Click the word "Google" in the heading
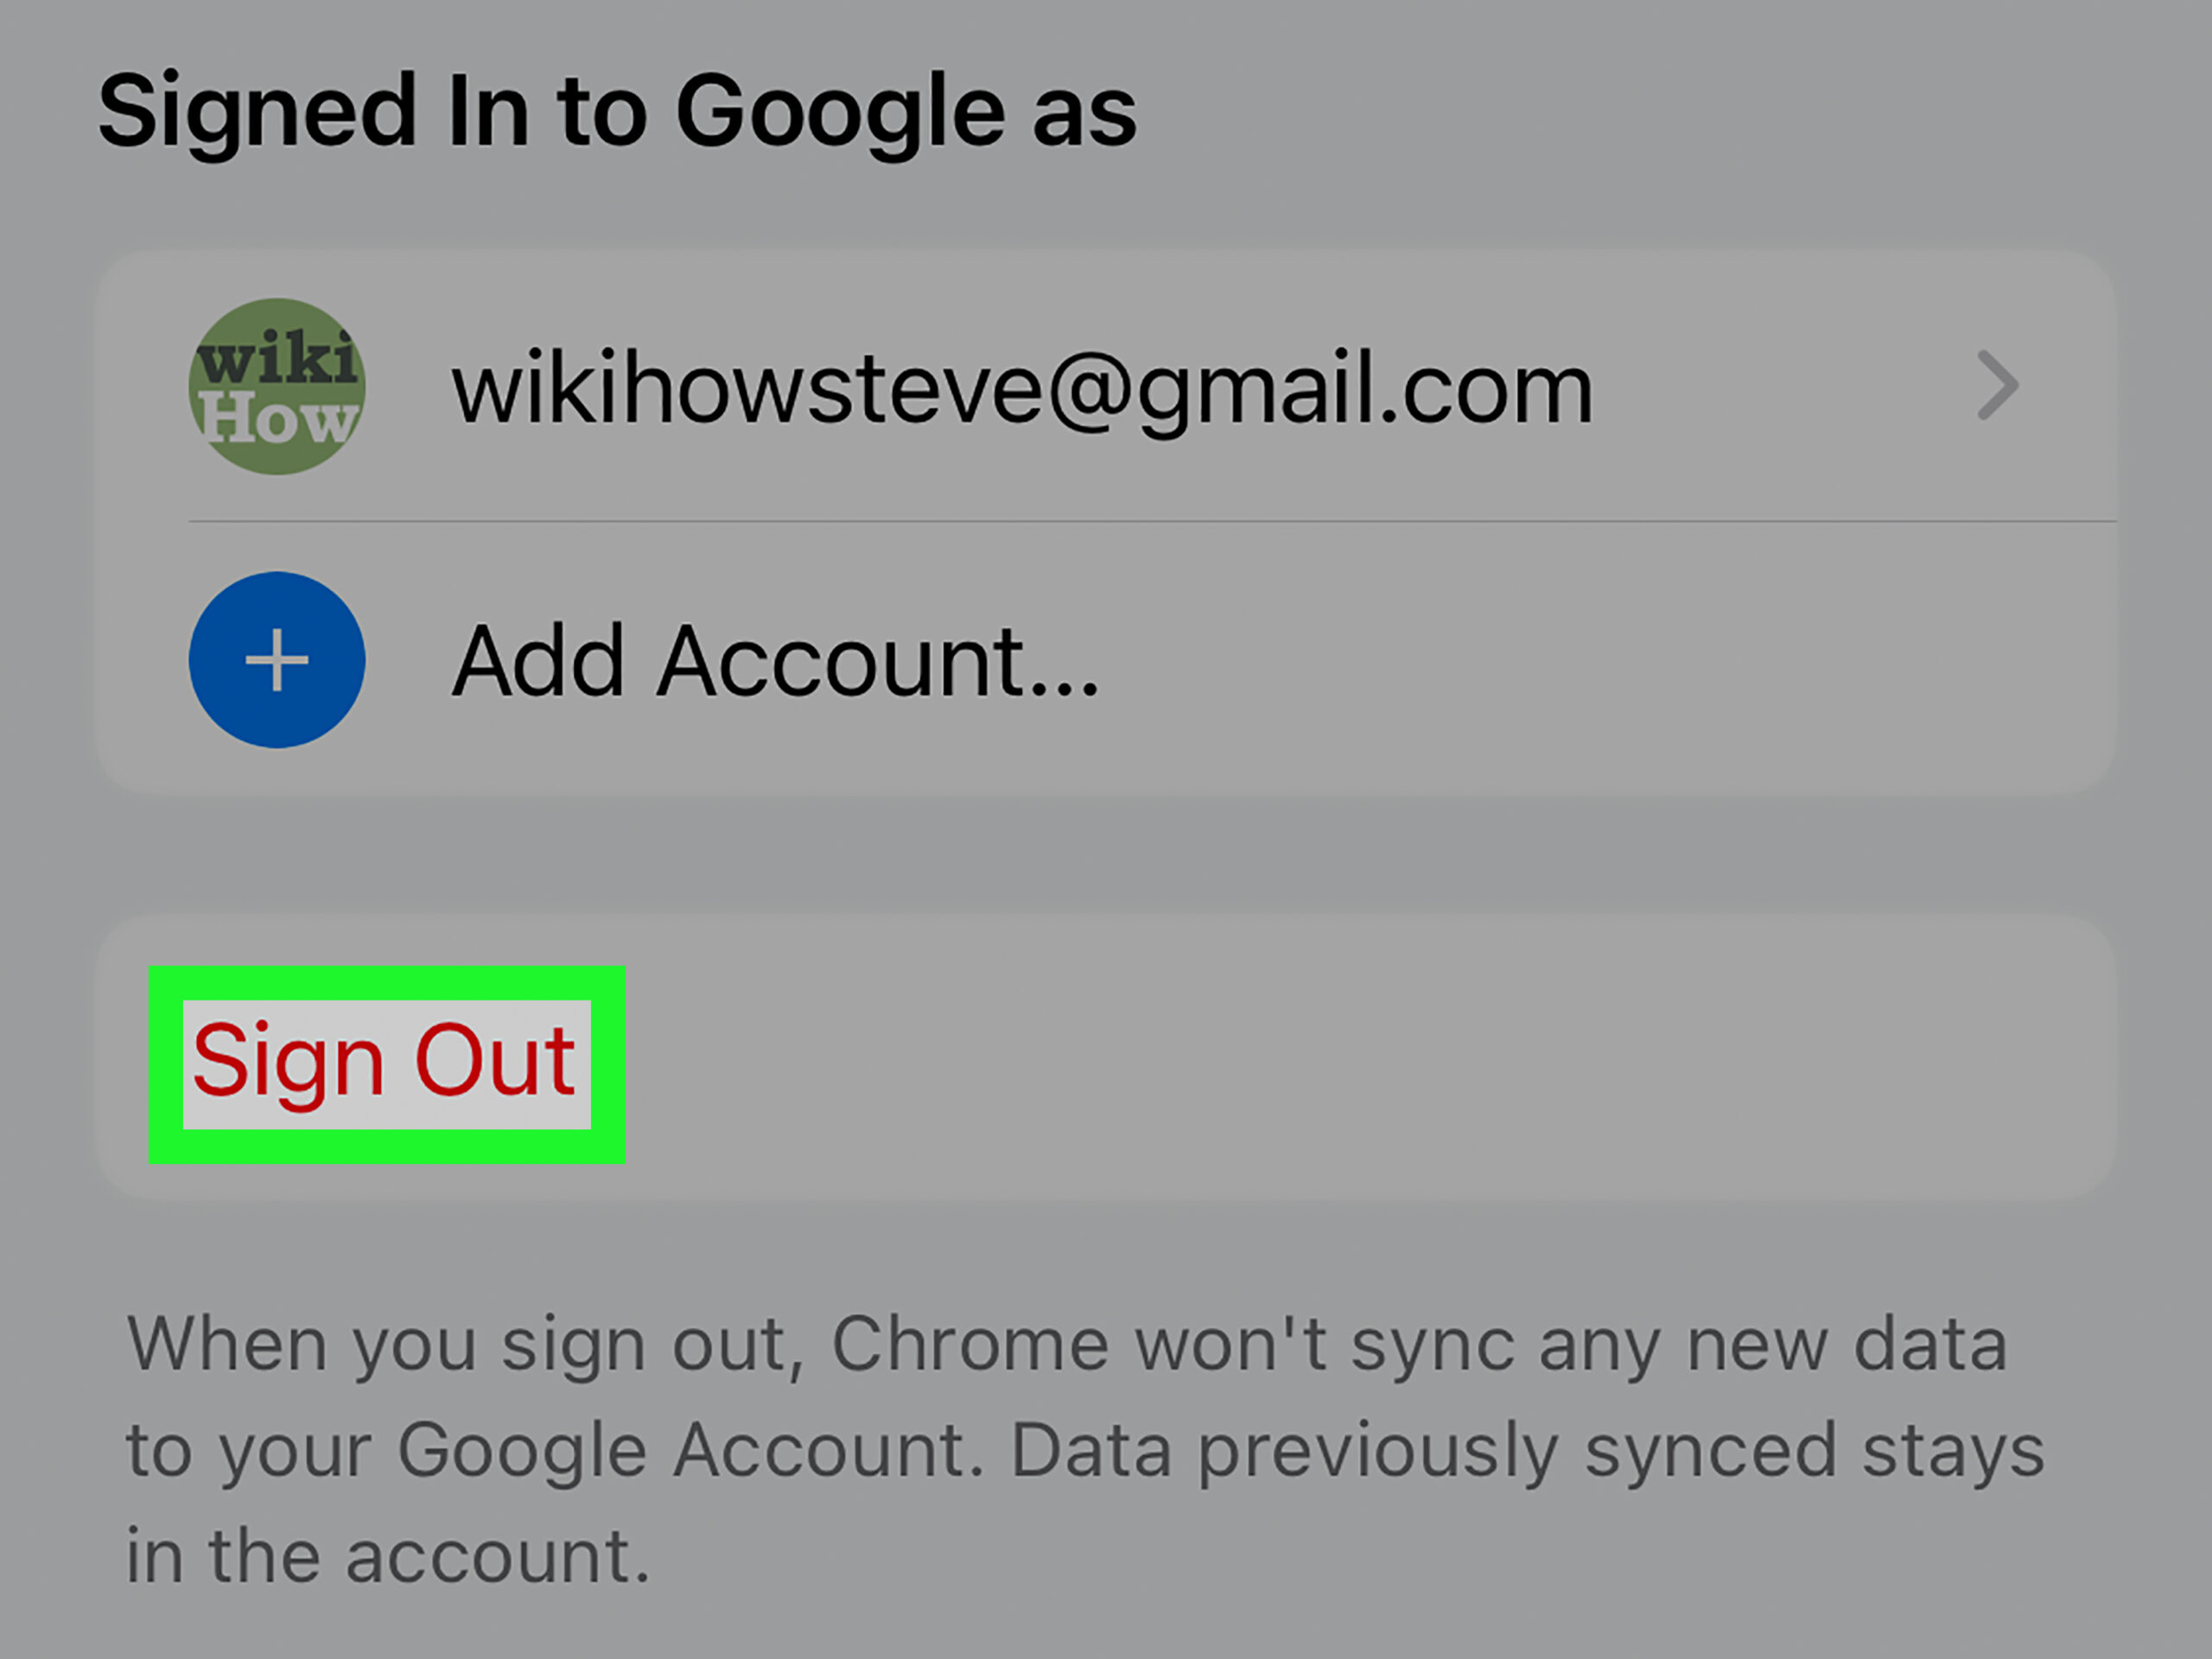Image resolution: width=2212 pixels, height=1659 pixels. pos(840,111)
